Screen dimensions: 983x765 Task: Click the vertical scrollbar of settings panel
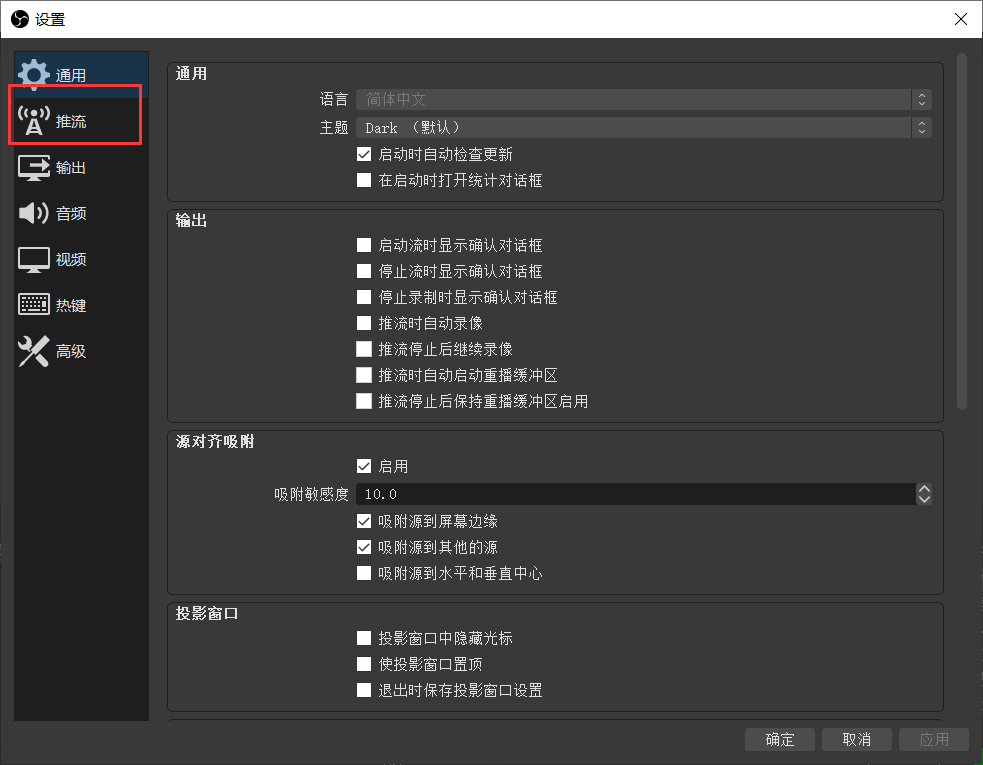point(962,230)
